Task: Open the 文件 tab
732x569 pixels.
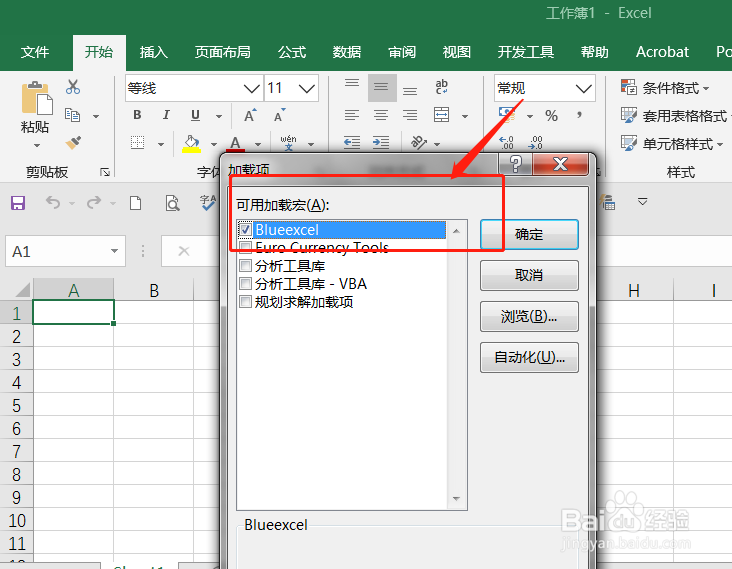Action: pos(35,52)
